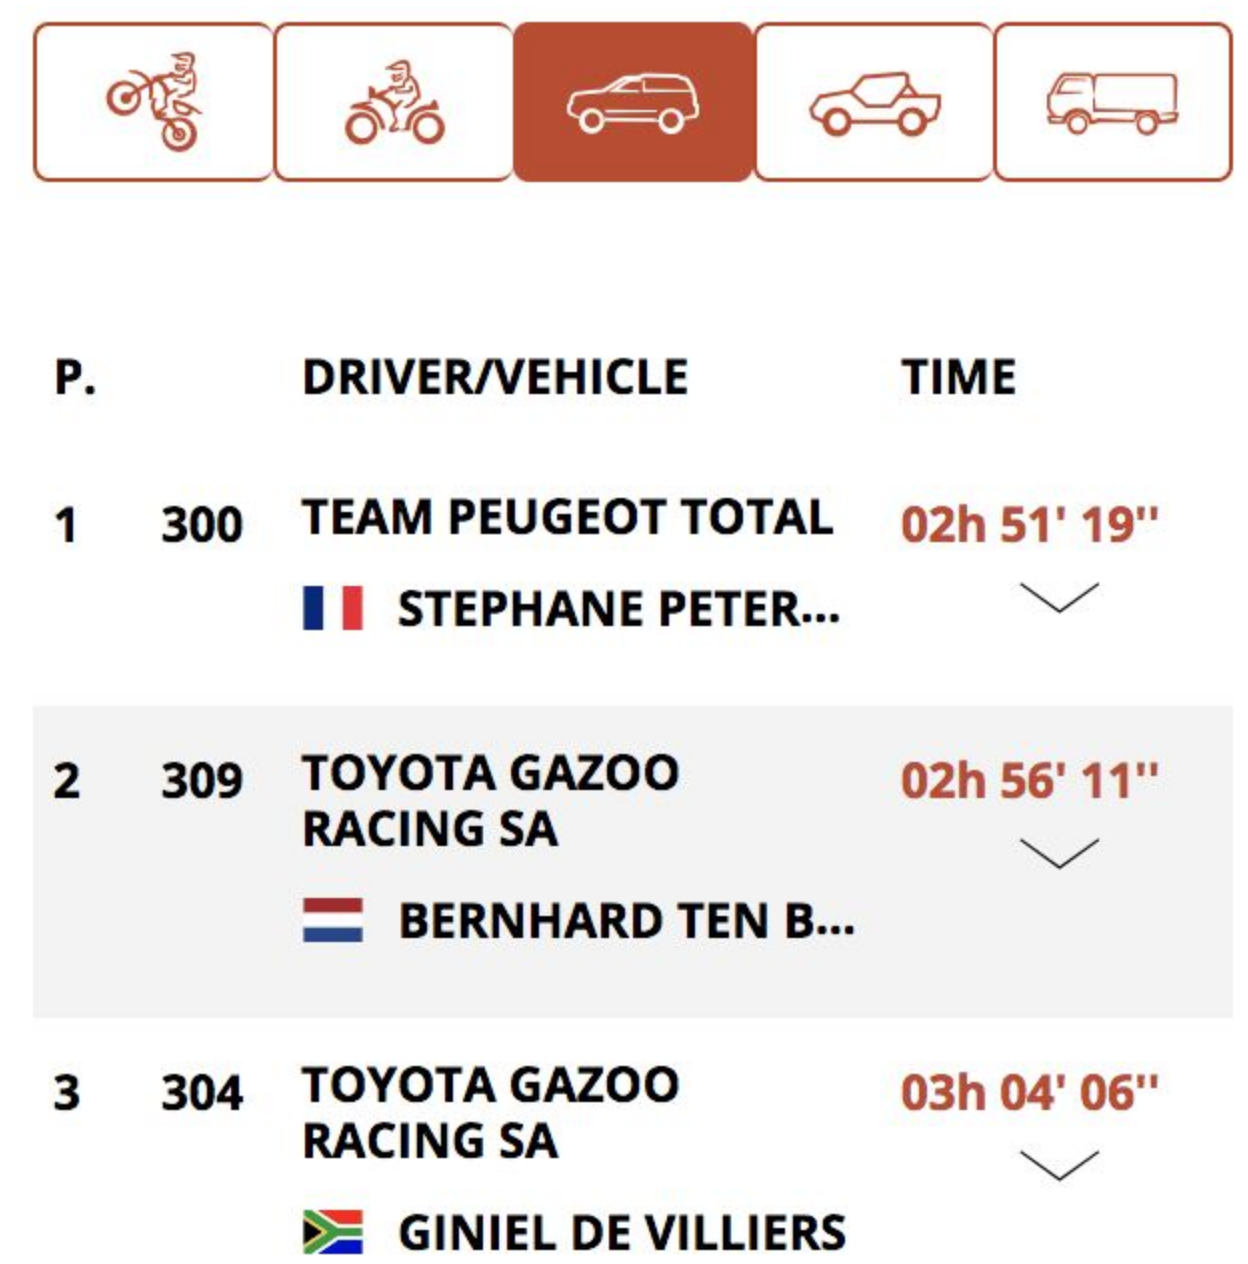Select car number 304 in third place
Image resolution: width=1248 pixels, height=1264 pixels.
coord(202,1092)
